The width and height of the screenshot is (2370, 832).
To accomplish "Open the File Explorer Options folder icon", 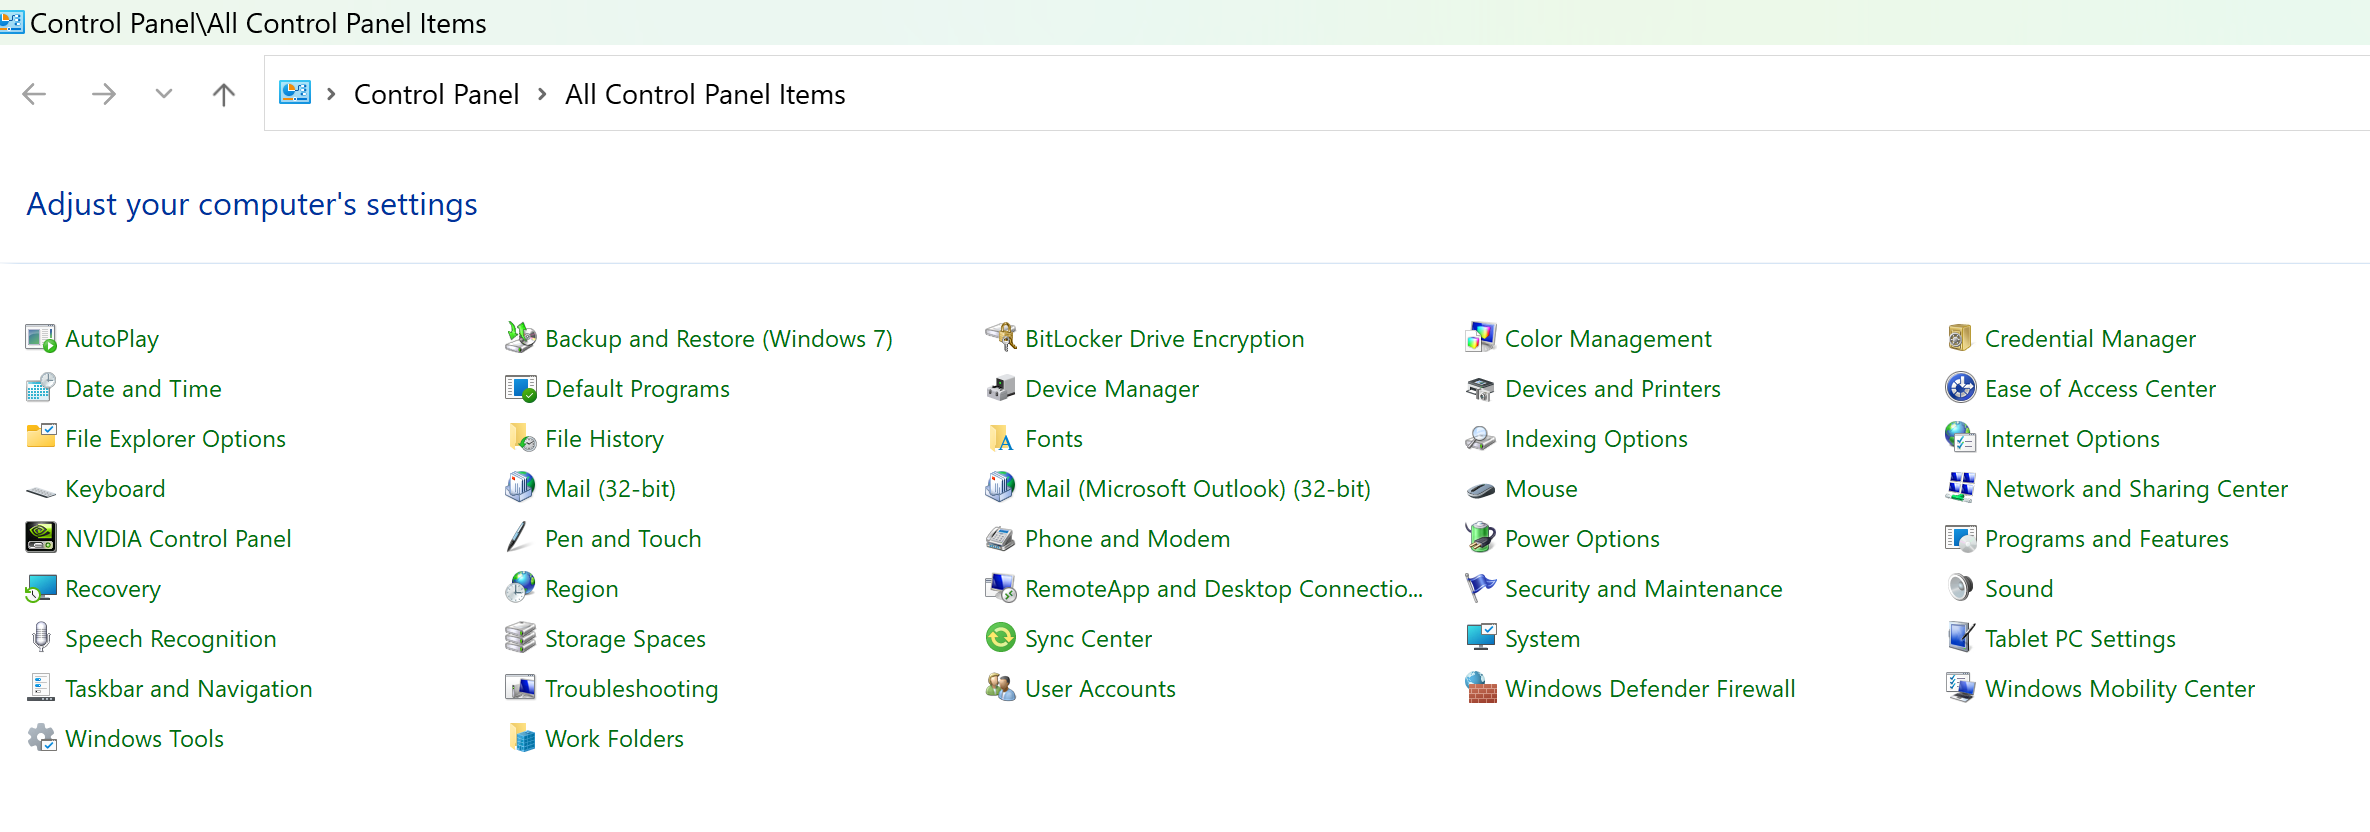I will pos(41,437).
